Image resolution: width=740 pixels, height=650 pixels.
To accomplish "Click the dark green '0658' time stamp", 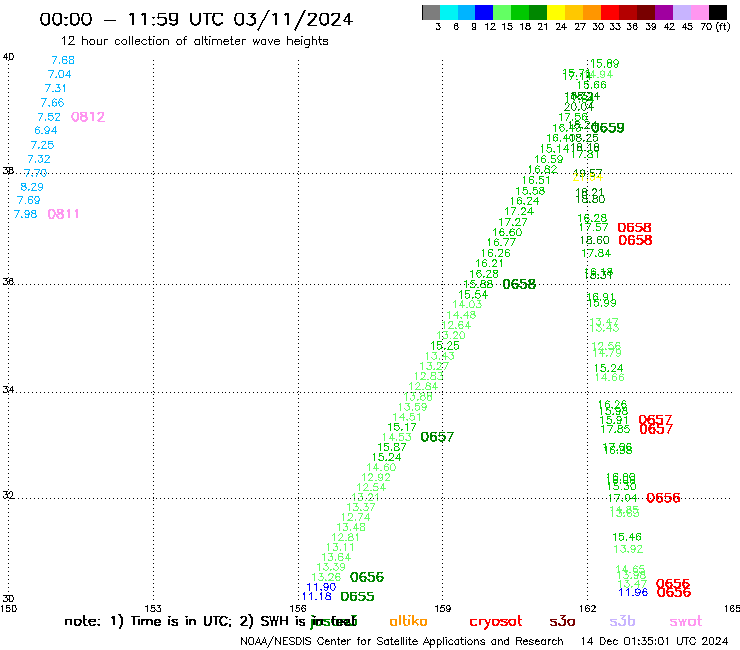I will (x=519, y=284).
